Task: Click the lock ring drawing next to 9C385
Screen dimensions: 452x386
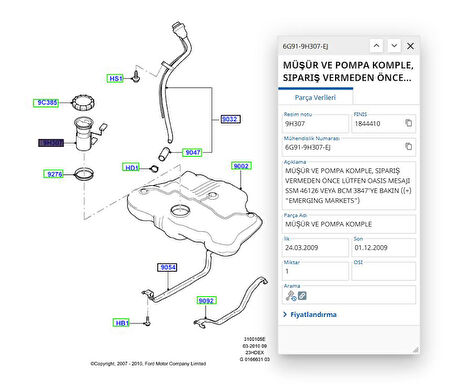Action: (x=83, y=103)
